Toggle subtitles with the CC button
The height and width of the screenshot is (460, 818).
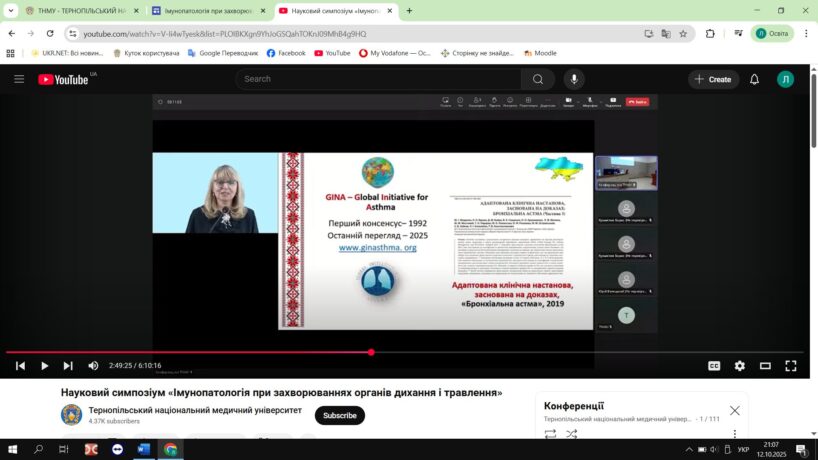pyautogui.click(x=714, y=366)
